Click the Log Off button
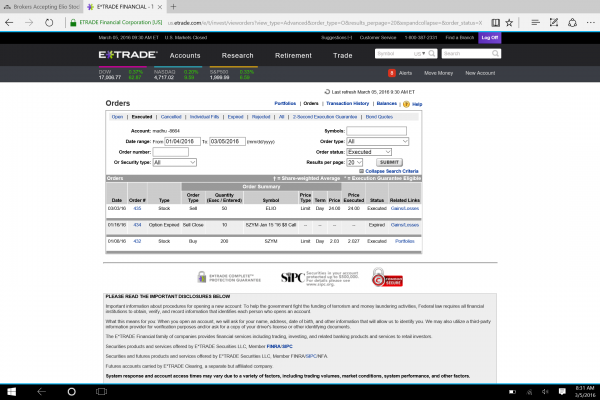Screen dimensions: 600x400 tap(491, 37)
